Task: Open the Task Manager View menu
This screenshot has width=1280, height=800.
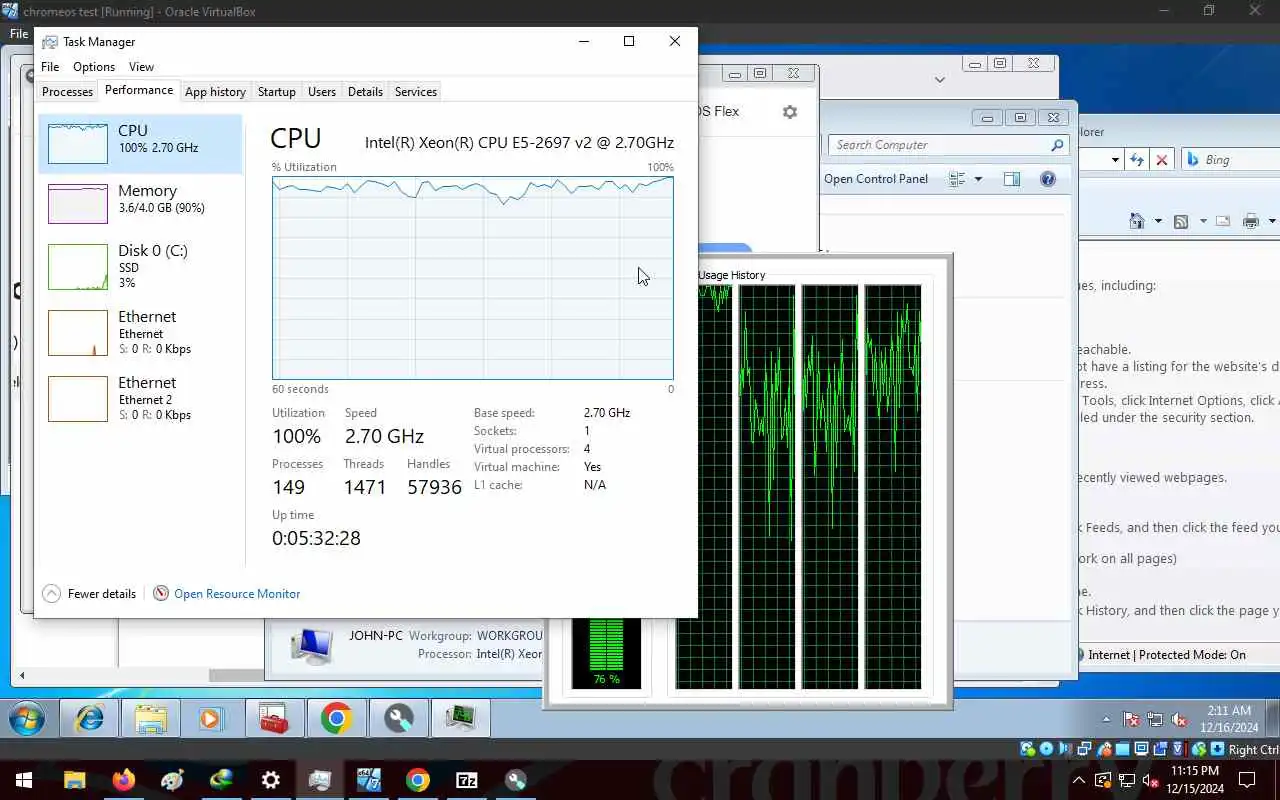Action: tap(141, 67)
